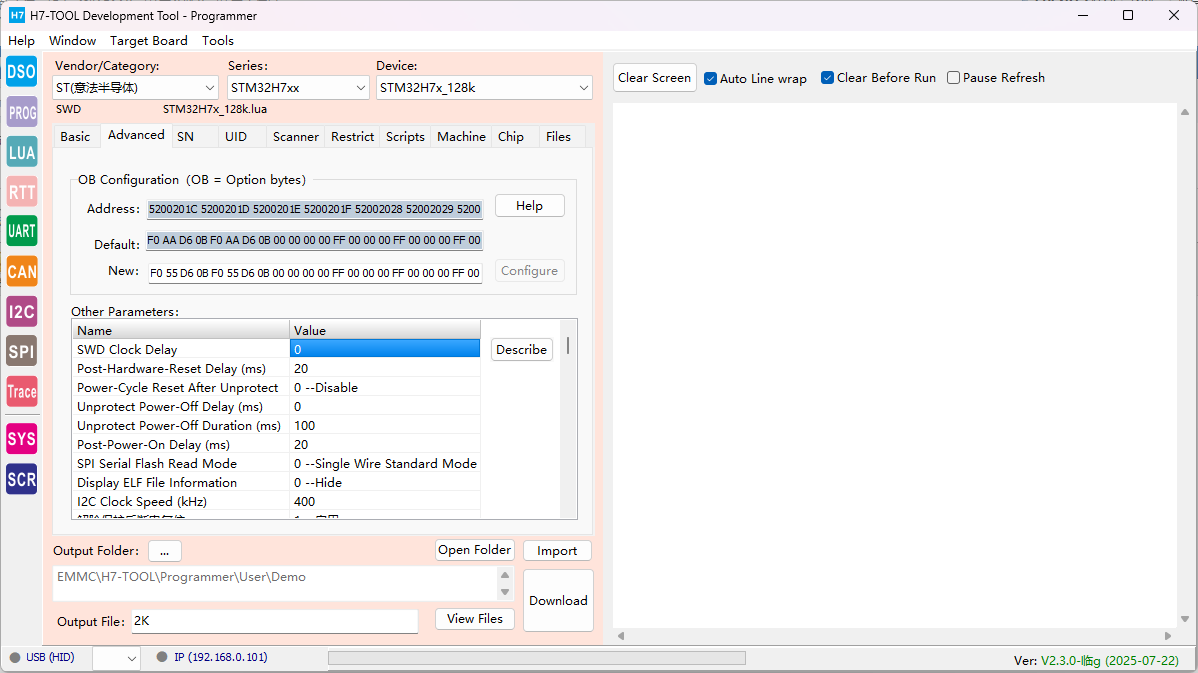This screenshot has height=673, width=1198.
Task: Open the SCR screen module
Action: click(21, 480)
